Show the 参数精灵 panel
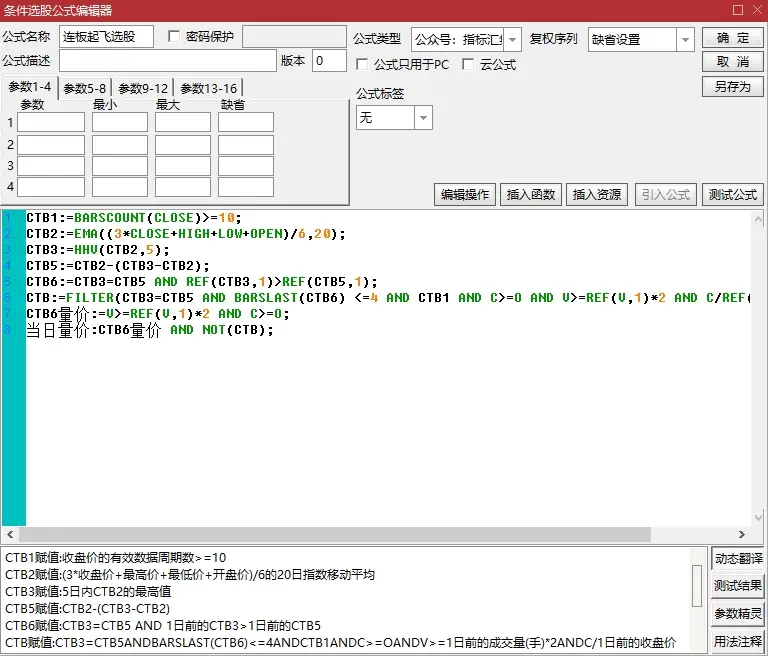Image resolution: width=768 pixels, height=656 pixels. pos(737,614)
